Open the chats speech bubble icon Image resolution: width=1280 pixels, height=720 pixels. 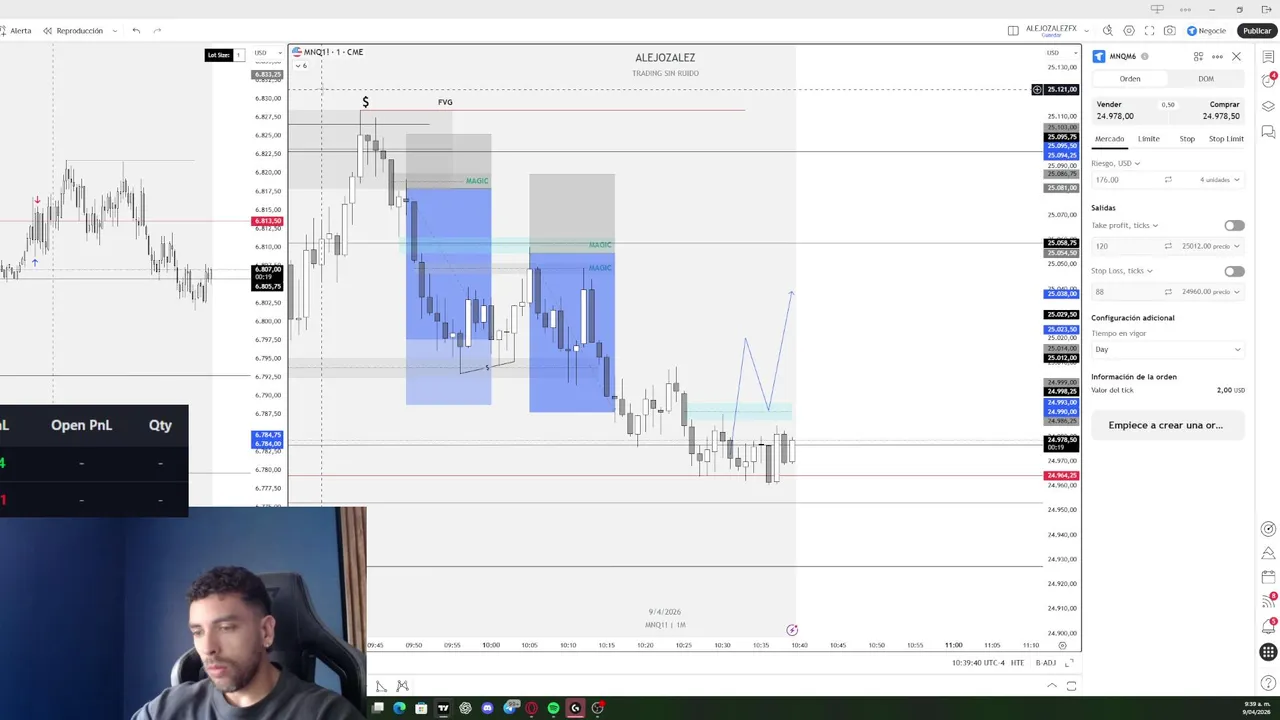pyautogui.click(x=1268, y=131)
